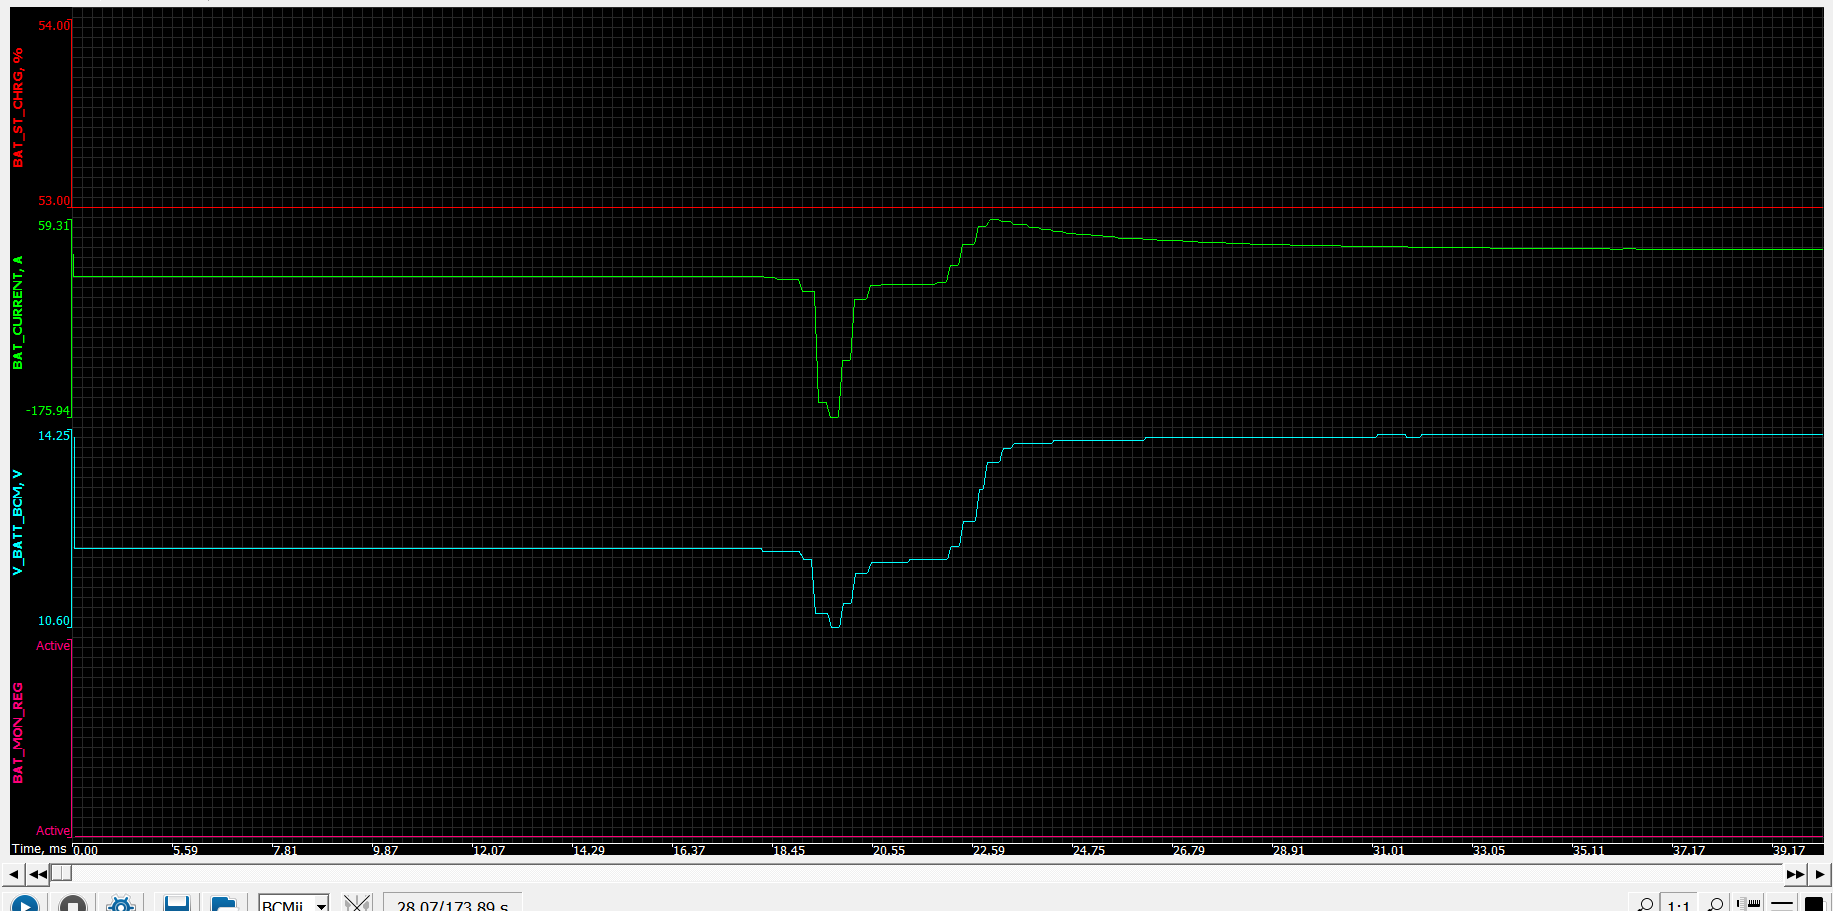The height and width of the screenshot is (911, 1833).
Task: Click the stop recording button
Action: [x=72, y=904]
